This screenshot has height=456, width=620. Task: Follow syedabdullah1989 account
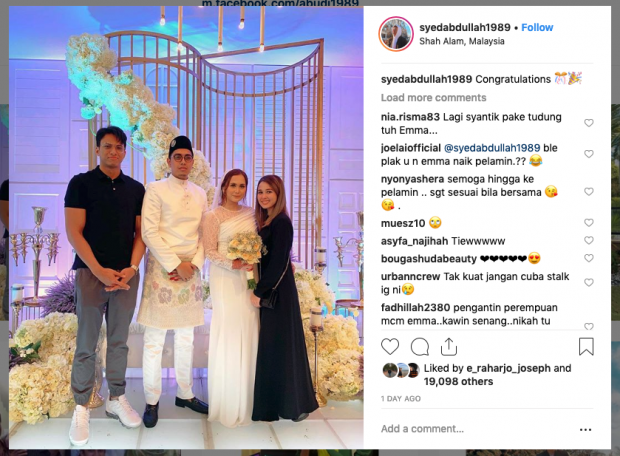point(537,28)
